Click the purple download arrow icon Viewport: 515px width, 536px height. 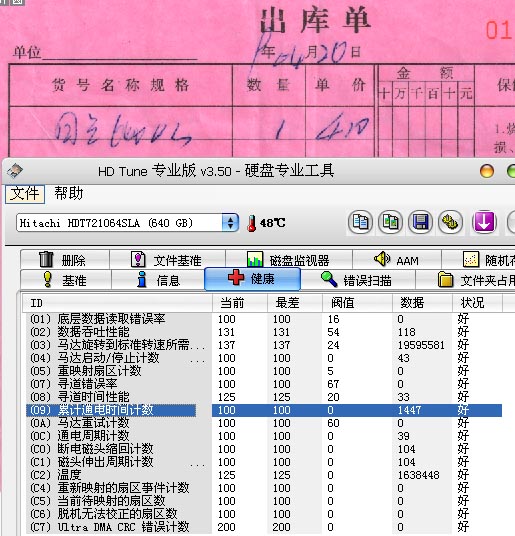click(484, 223)
